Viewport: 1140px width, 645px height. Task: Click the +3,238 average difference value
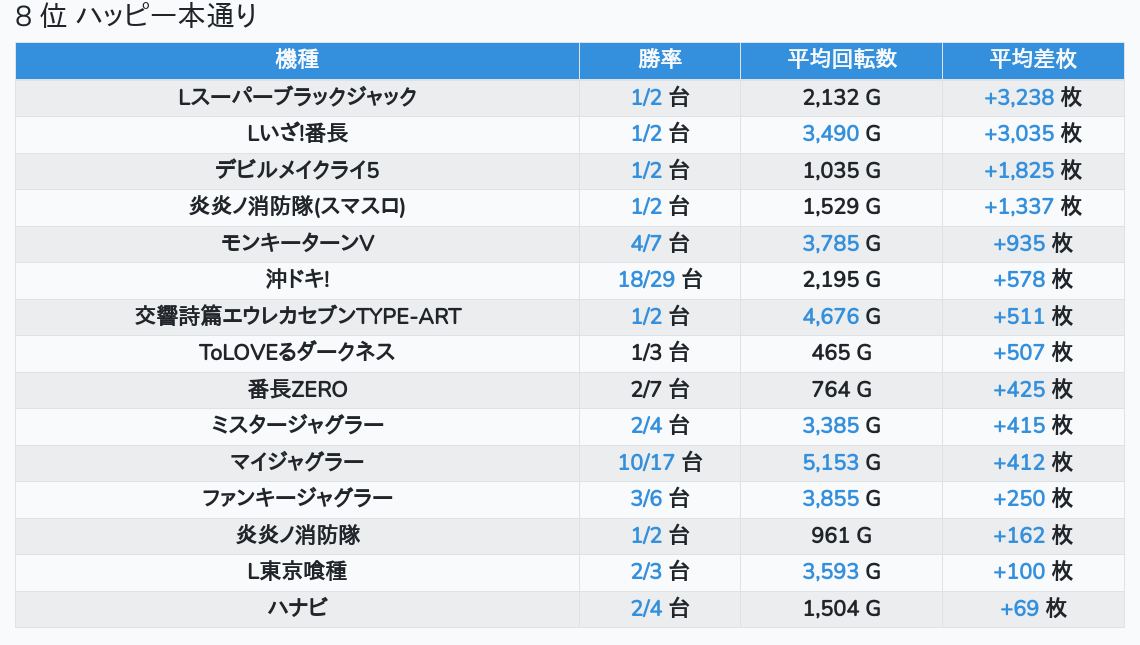coord(1018,97)
